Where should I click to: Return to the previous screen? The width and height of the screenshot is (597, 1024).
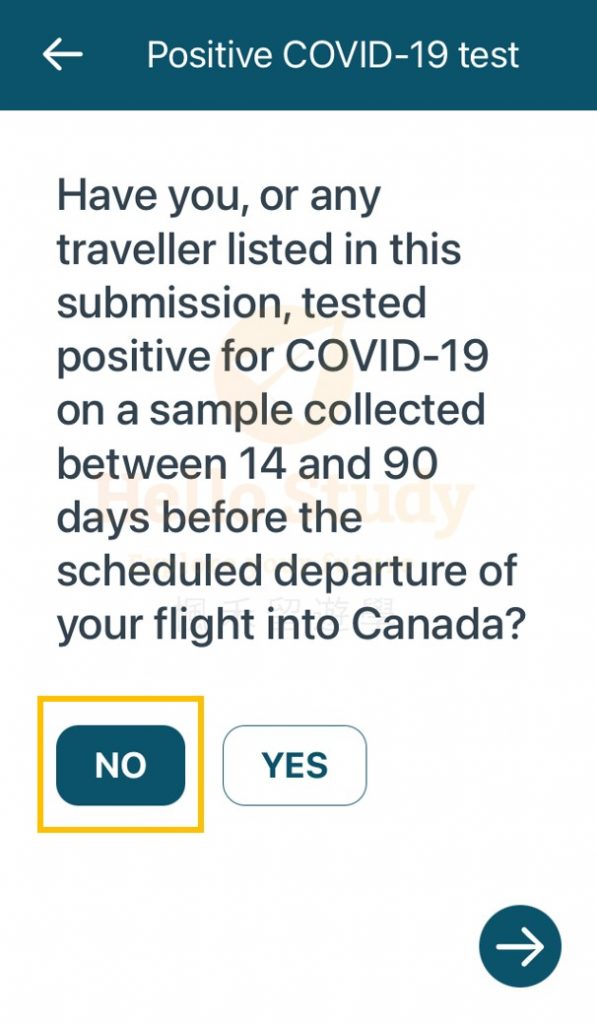[62, 54]
